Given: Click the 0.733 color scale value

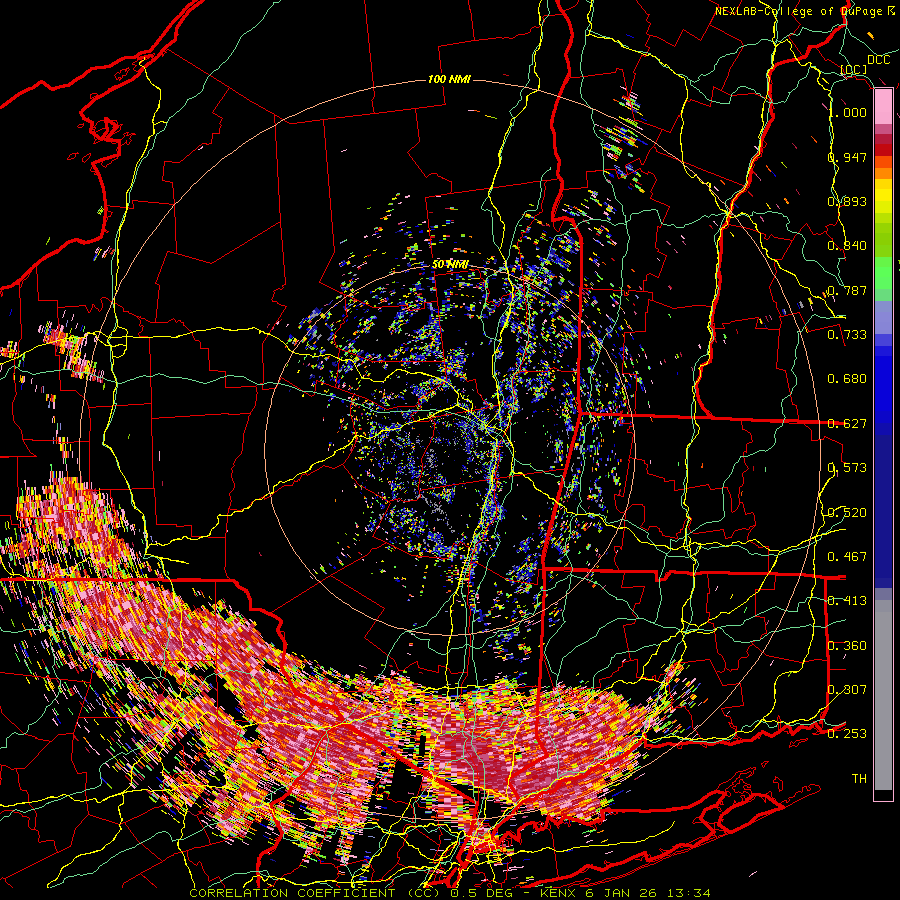Looking at the screenshot, I should click(x=847, y=335).
